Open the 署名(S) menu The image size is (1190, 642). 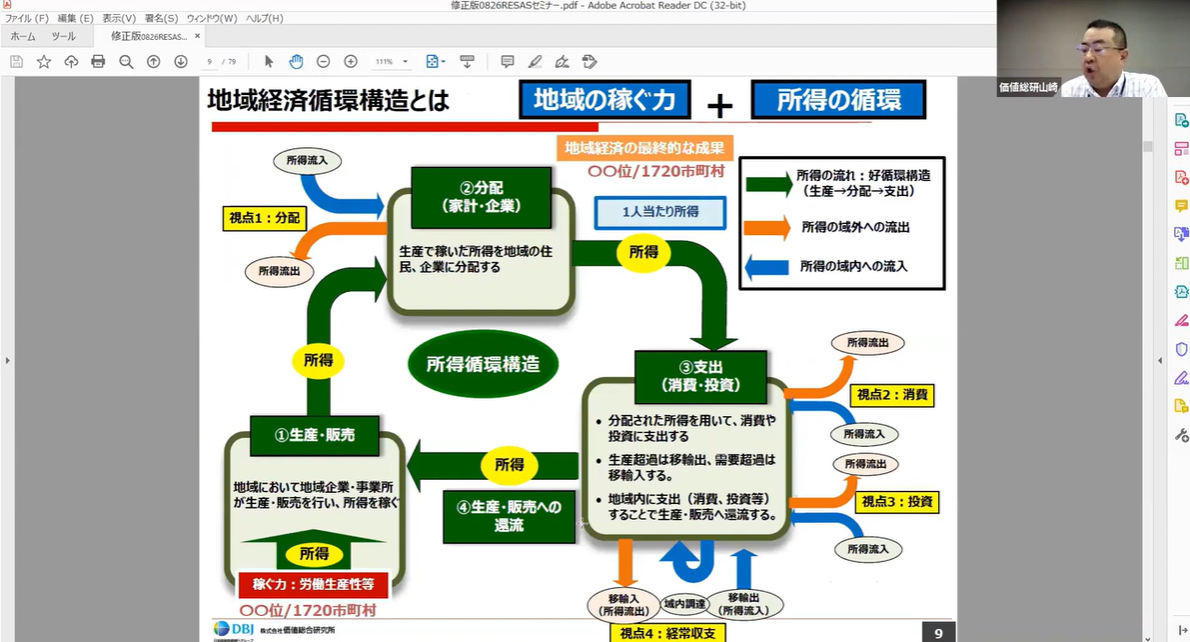point(161,18)
